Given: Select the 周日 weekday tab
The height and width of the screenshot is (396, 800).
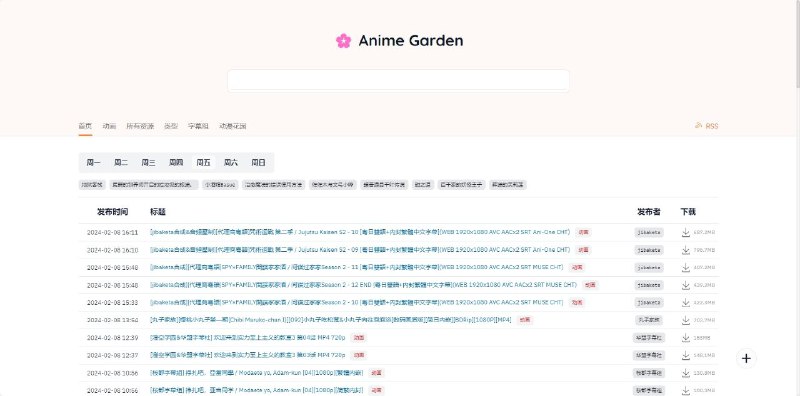Looking at the screenshot, I should 259,163.
